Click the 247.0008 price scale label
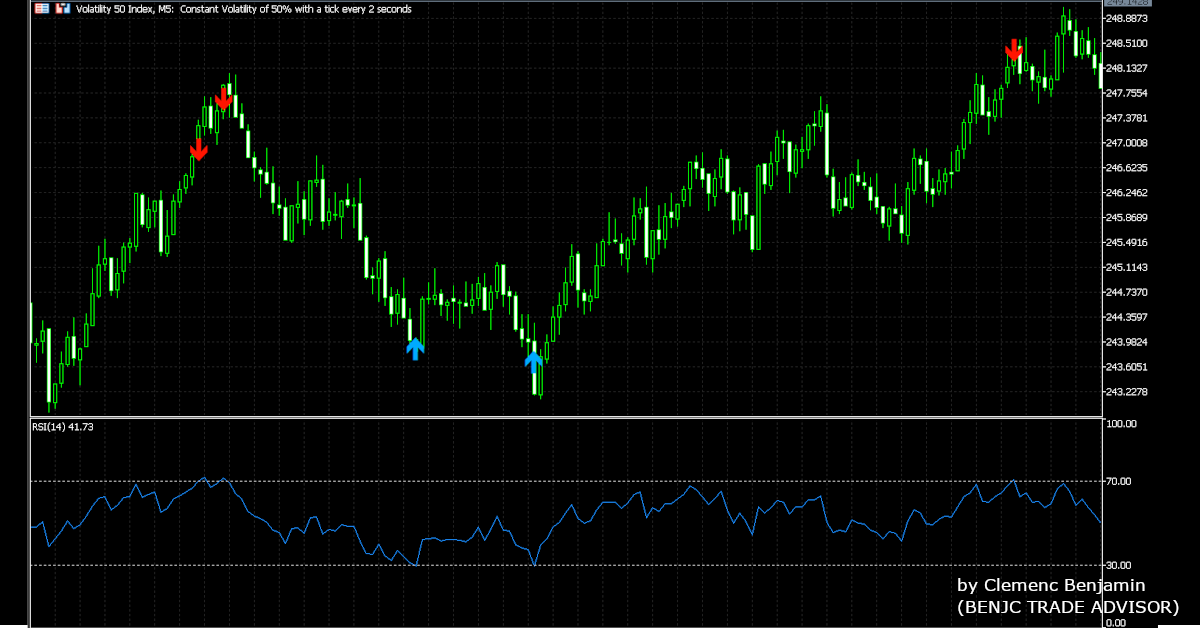 [x=1126, y=143]
